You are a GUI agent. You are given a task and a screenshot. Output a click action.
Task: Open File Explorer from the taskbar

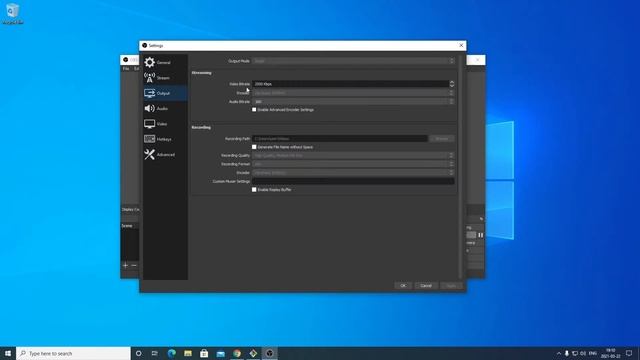(188, 353)
